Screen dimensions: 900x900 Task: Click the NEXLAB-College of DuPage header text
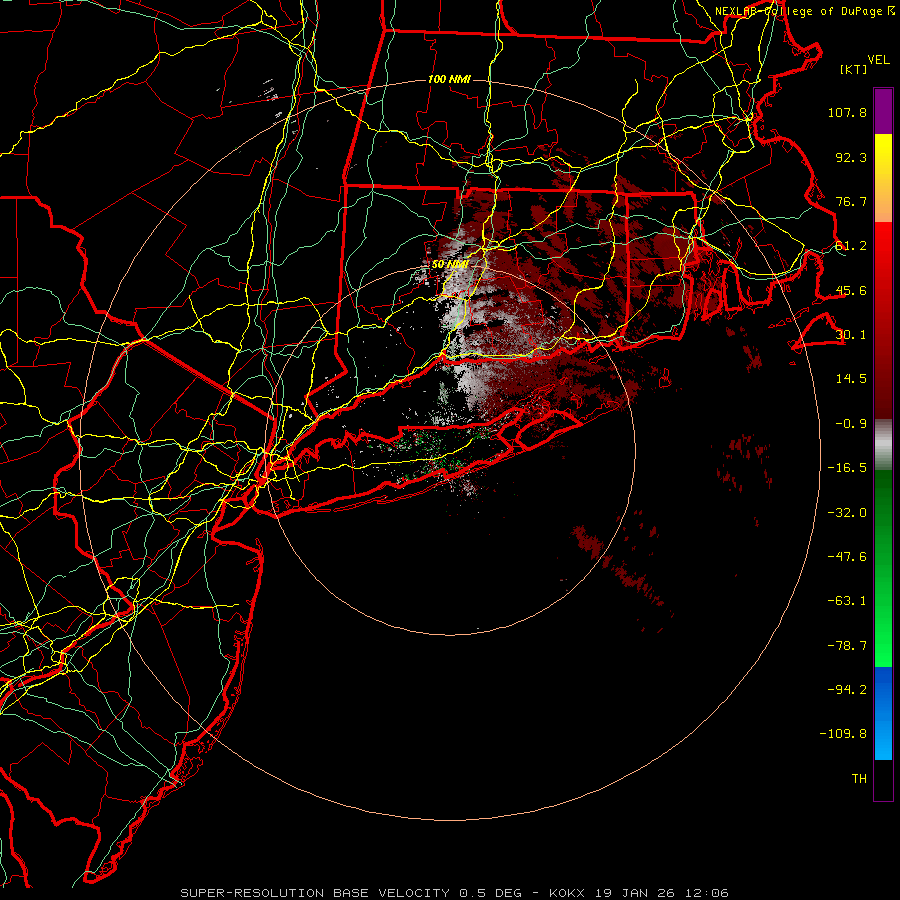(x=799, y=11)
